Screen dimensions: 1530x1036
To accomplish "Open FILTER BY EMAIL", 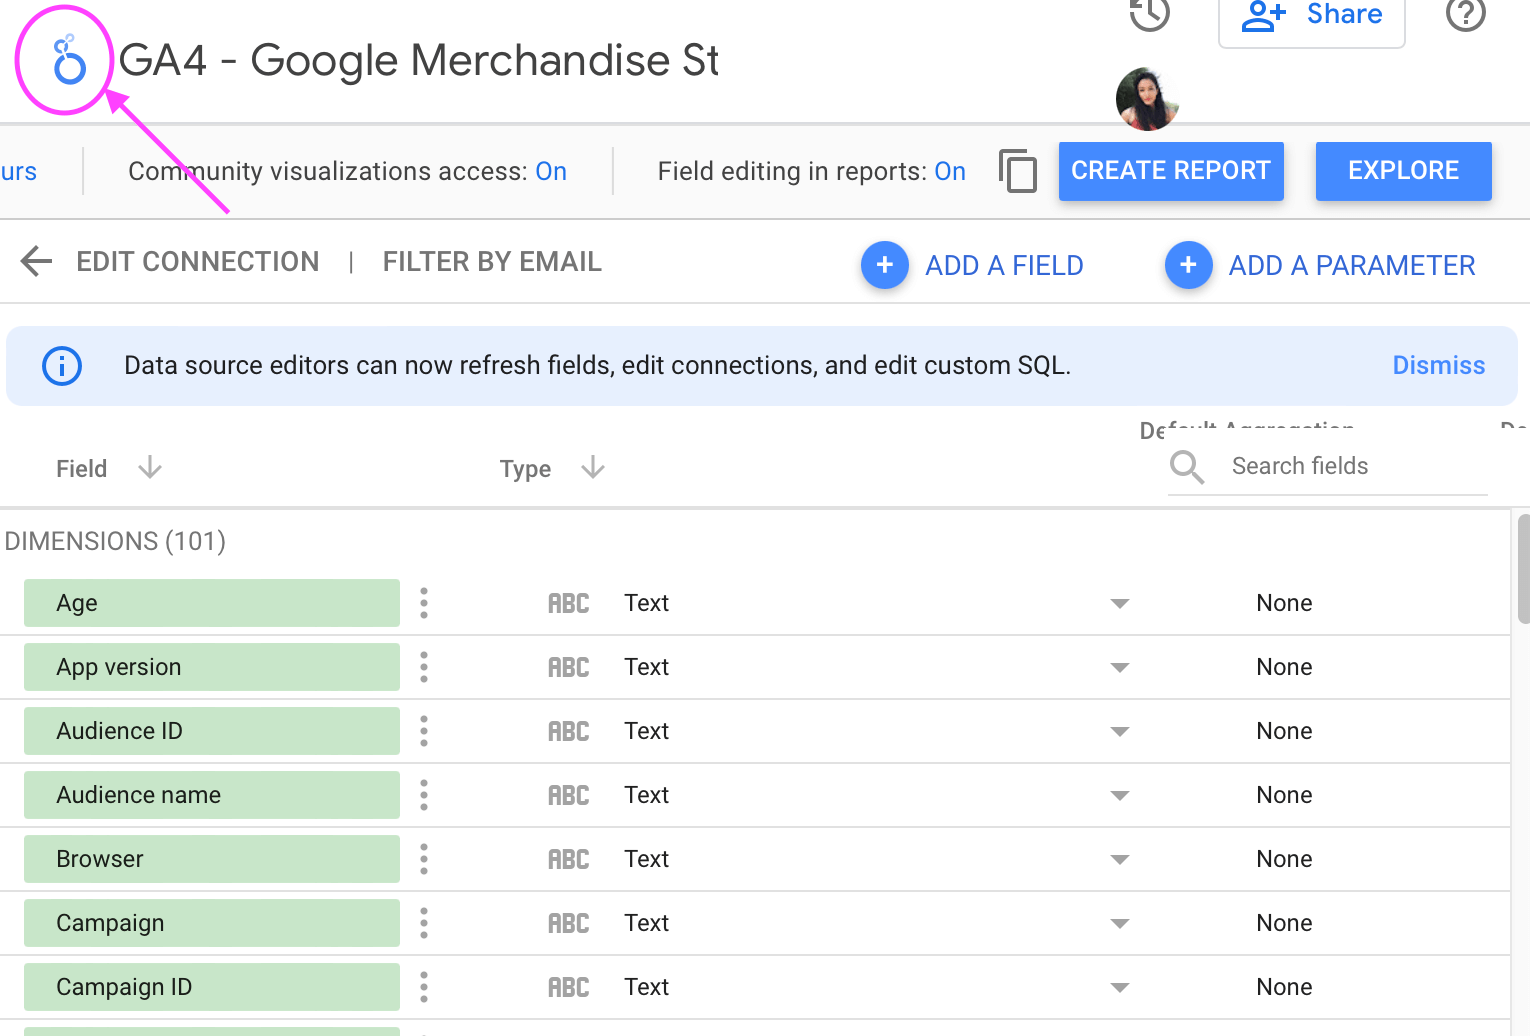I will [492, 262].
